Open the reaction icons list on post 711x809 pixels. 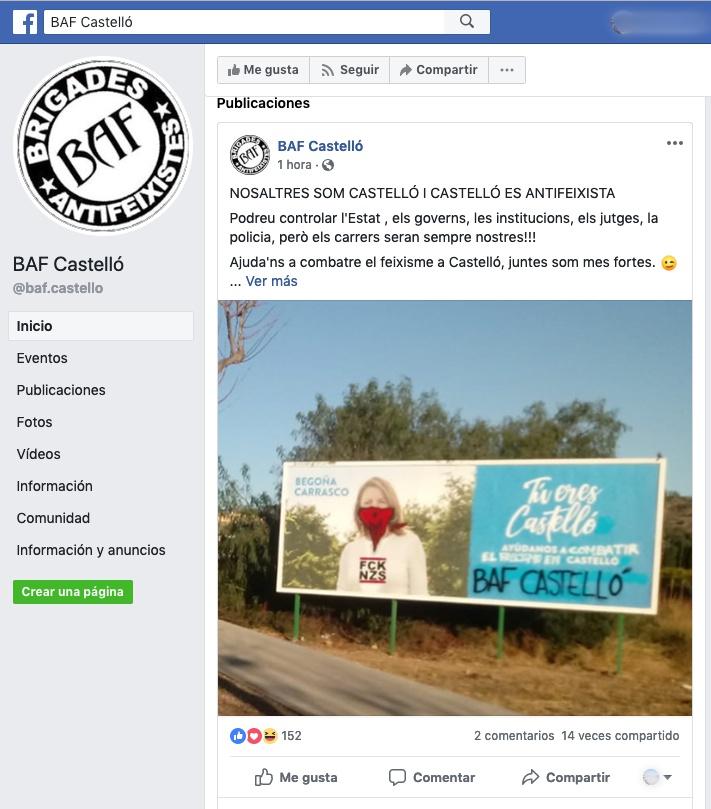[x=253, y=736]
